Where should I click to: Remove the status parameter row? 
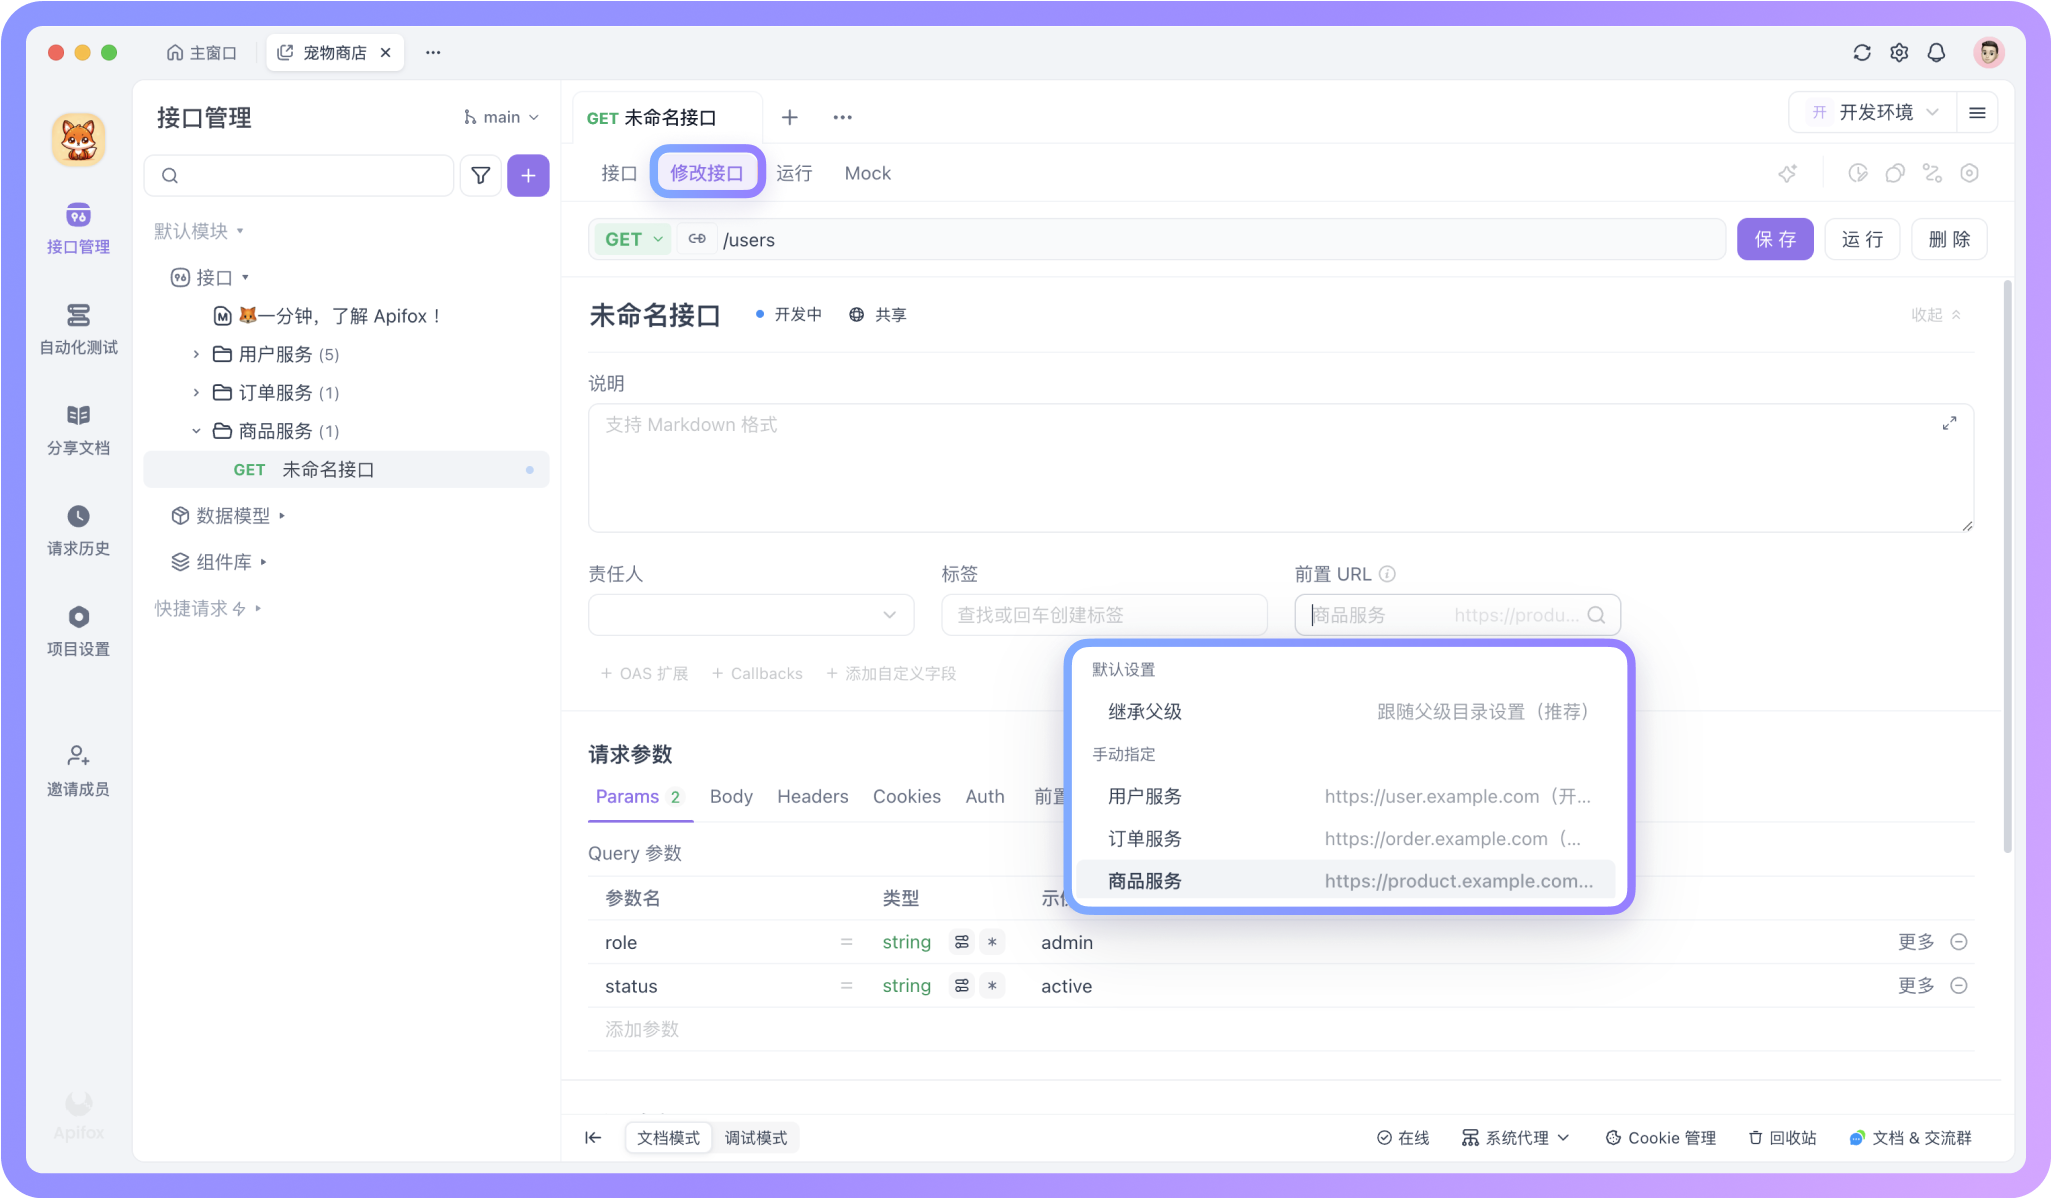coord(1959,986)
